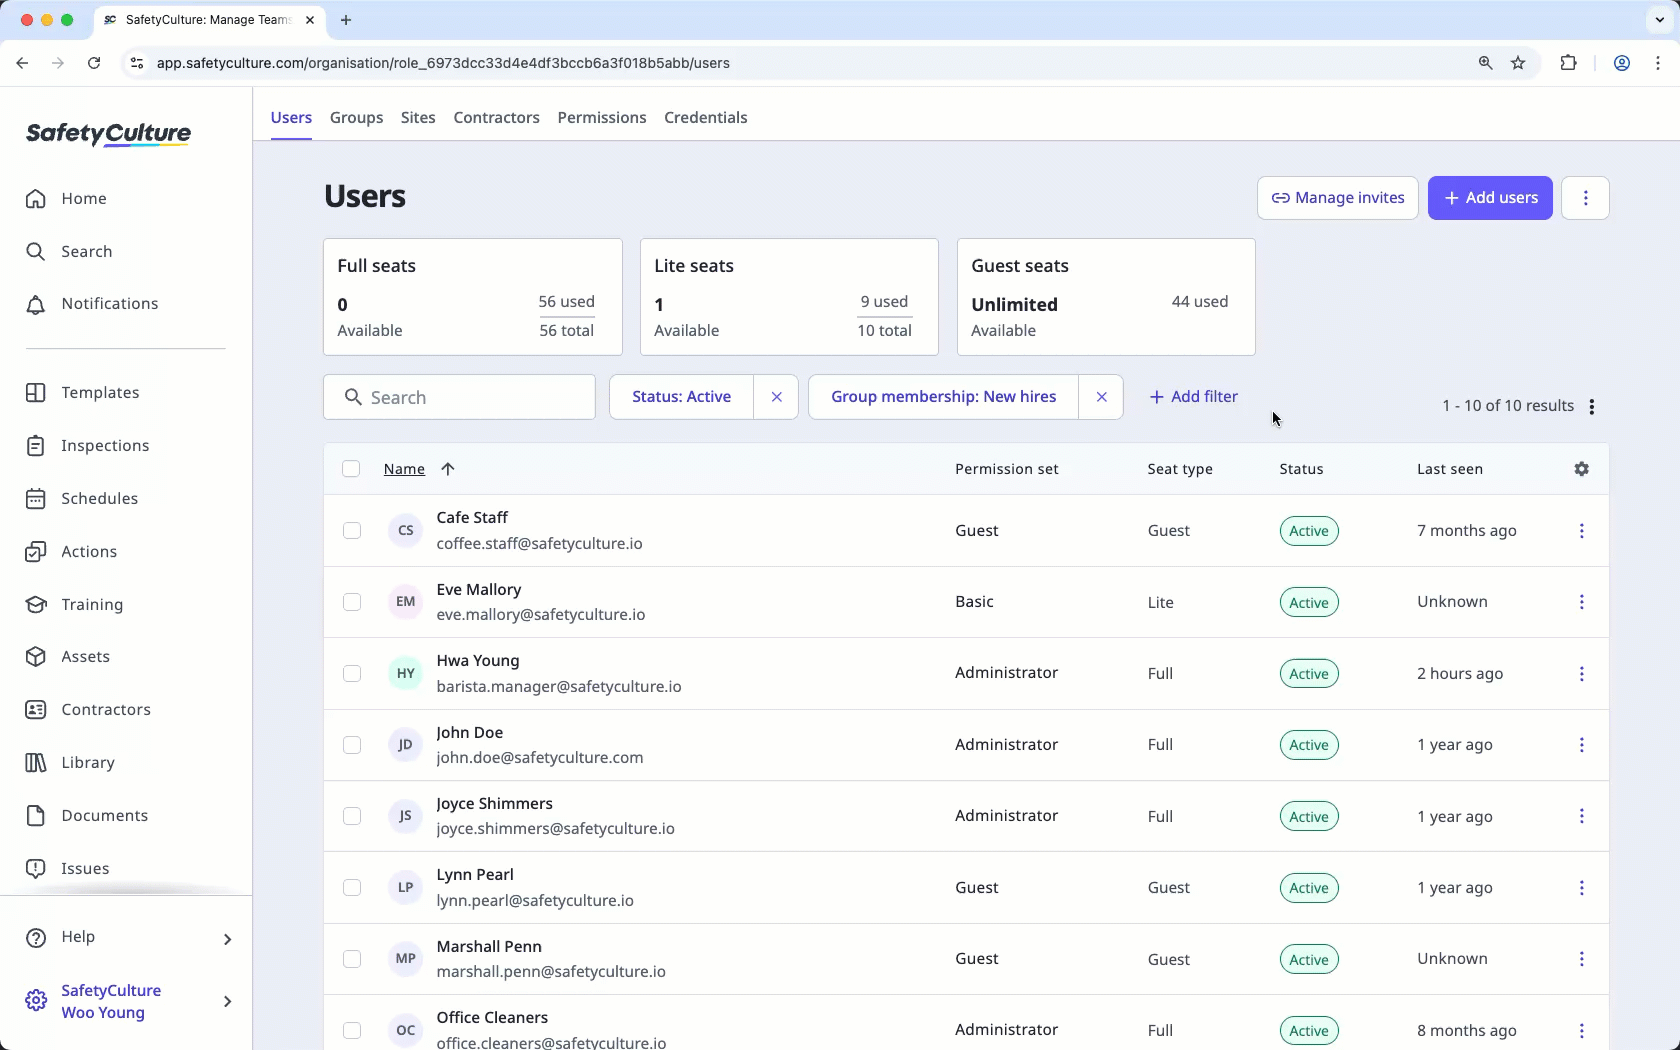The width and height of the screenshot is (1680, 1050).
Task: Remove the Status: Active filter
Action: [x=776, y=397]
